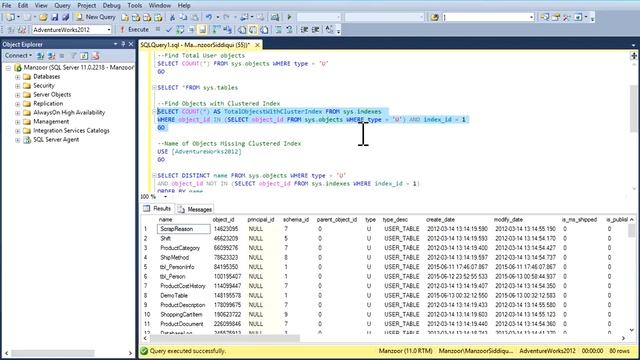Pin the Object Explorer panel
Screen dimensions: 640x360
tap(123, 44)
